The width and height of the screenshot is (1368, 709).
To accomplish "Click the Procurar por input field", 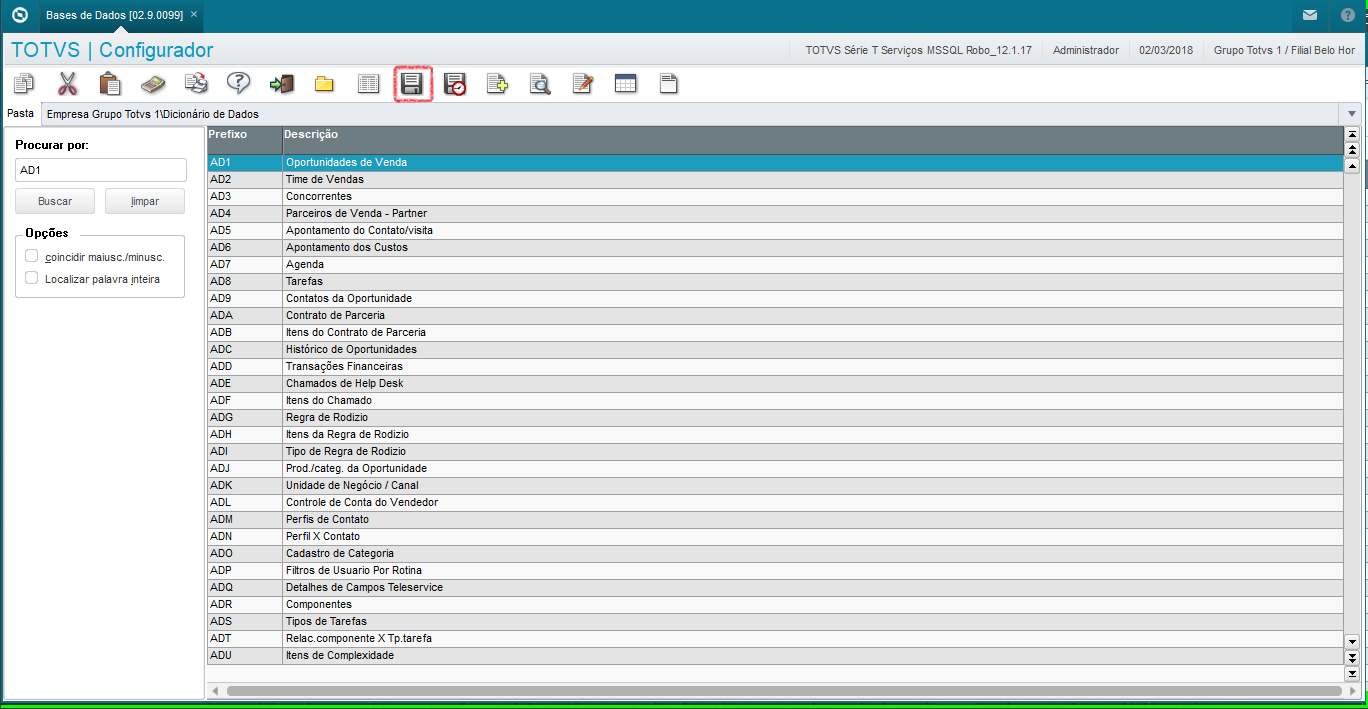I will 101,170.
